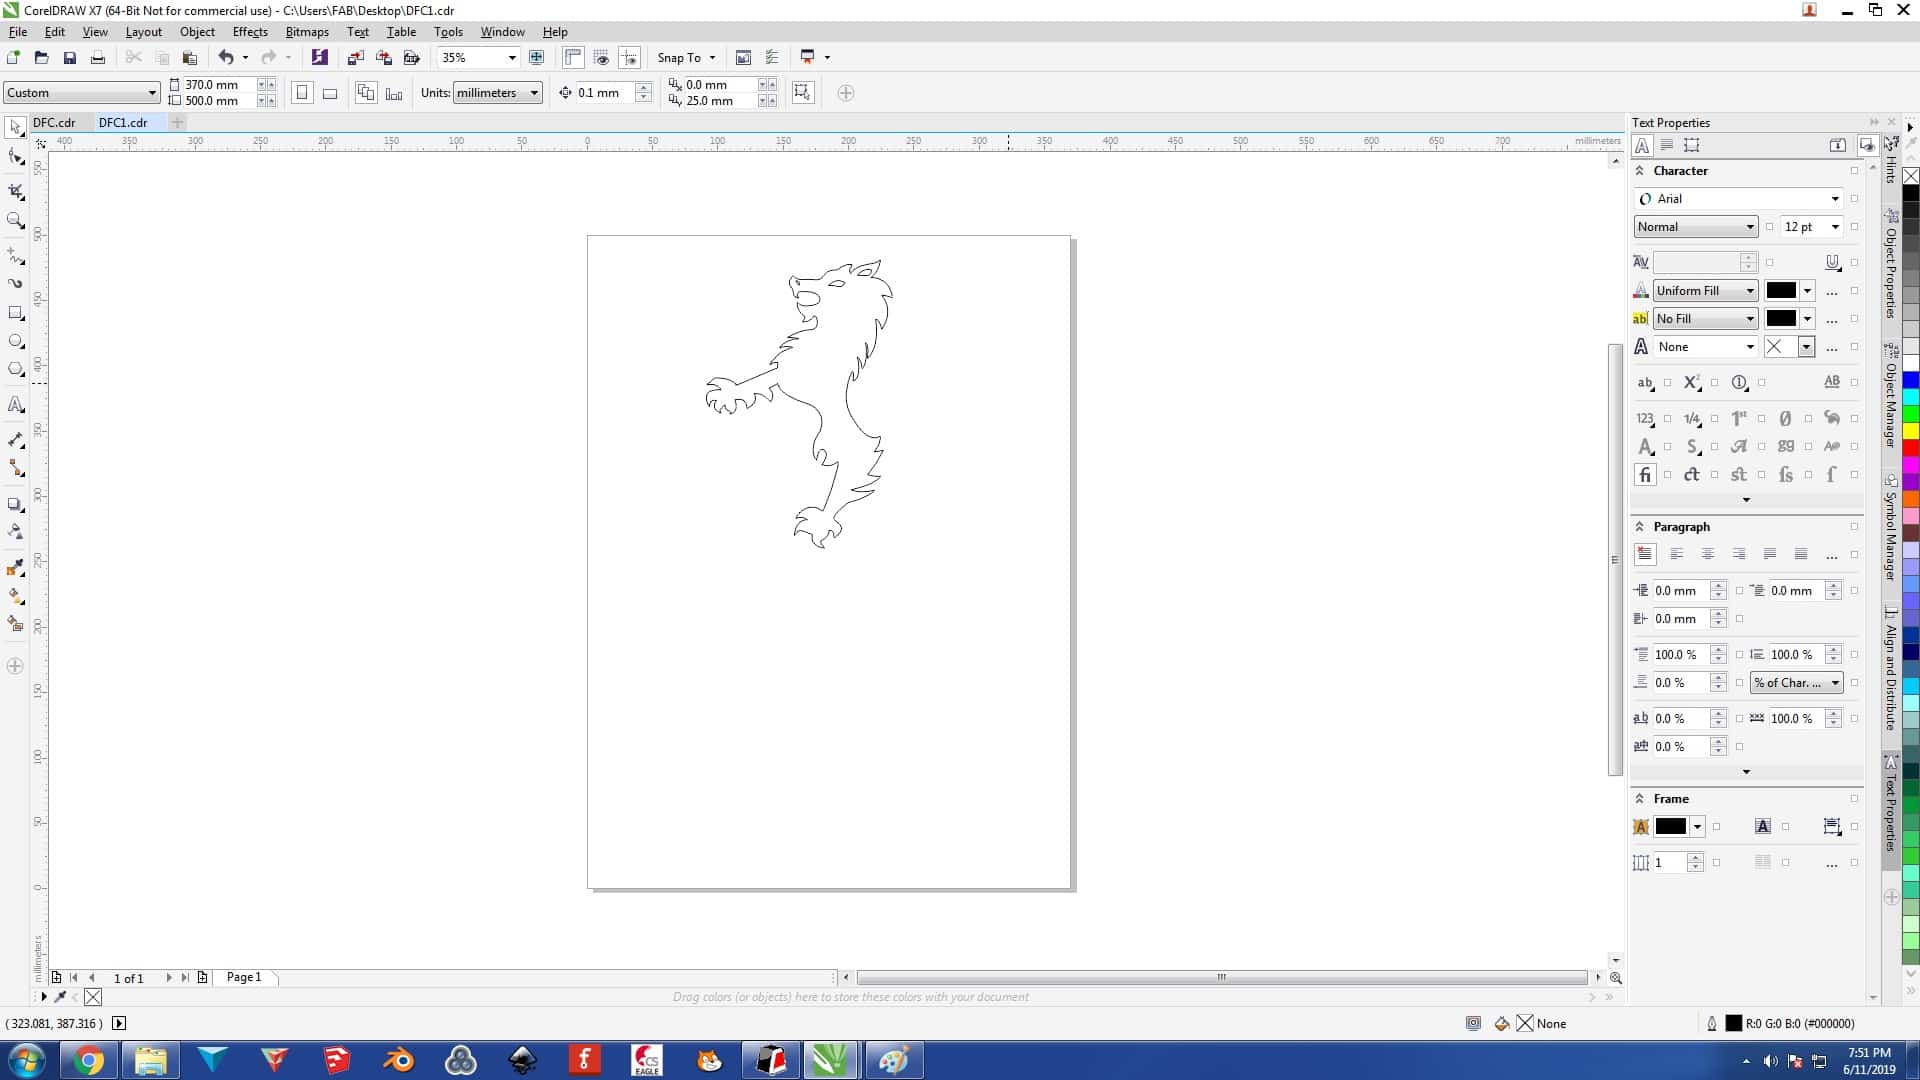The height and width of the screenshot is (1080, 1920).
Task: Choose the Ellipse tool
Action: (x=16, y=341)
